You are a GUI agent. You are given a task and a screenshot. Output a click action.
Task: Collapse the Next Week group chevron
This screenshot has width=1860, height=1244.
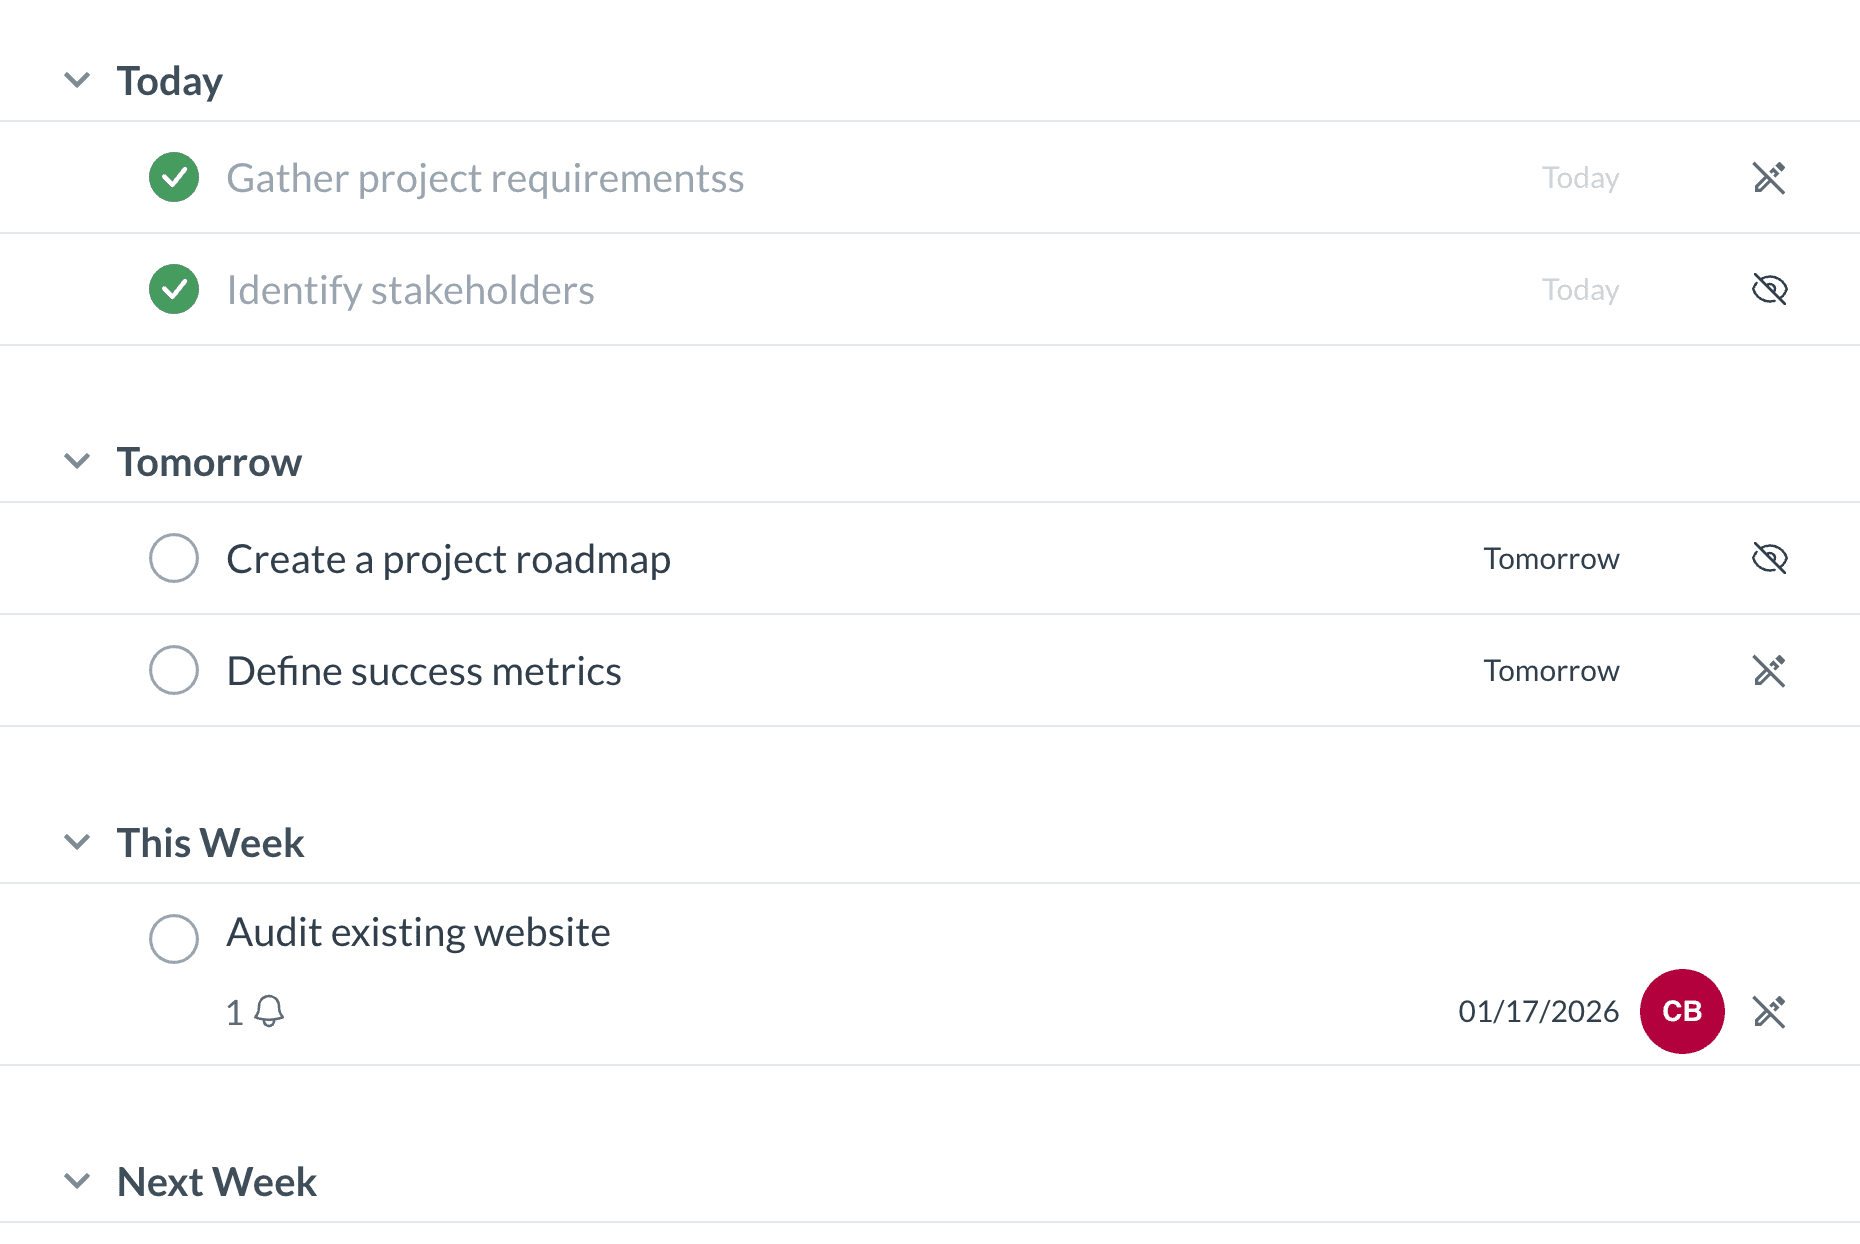click(x=77, y=1181)
